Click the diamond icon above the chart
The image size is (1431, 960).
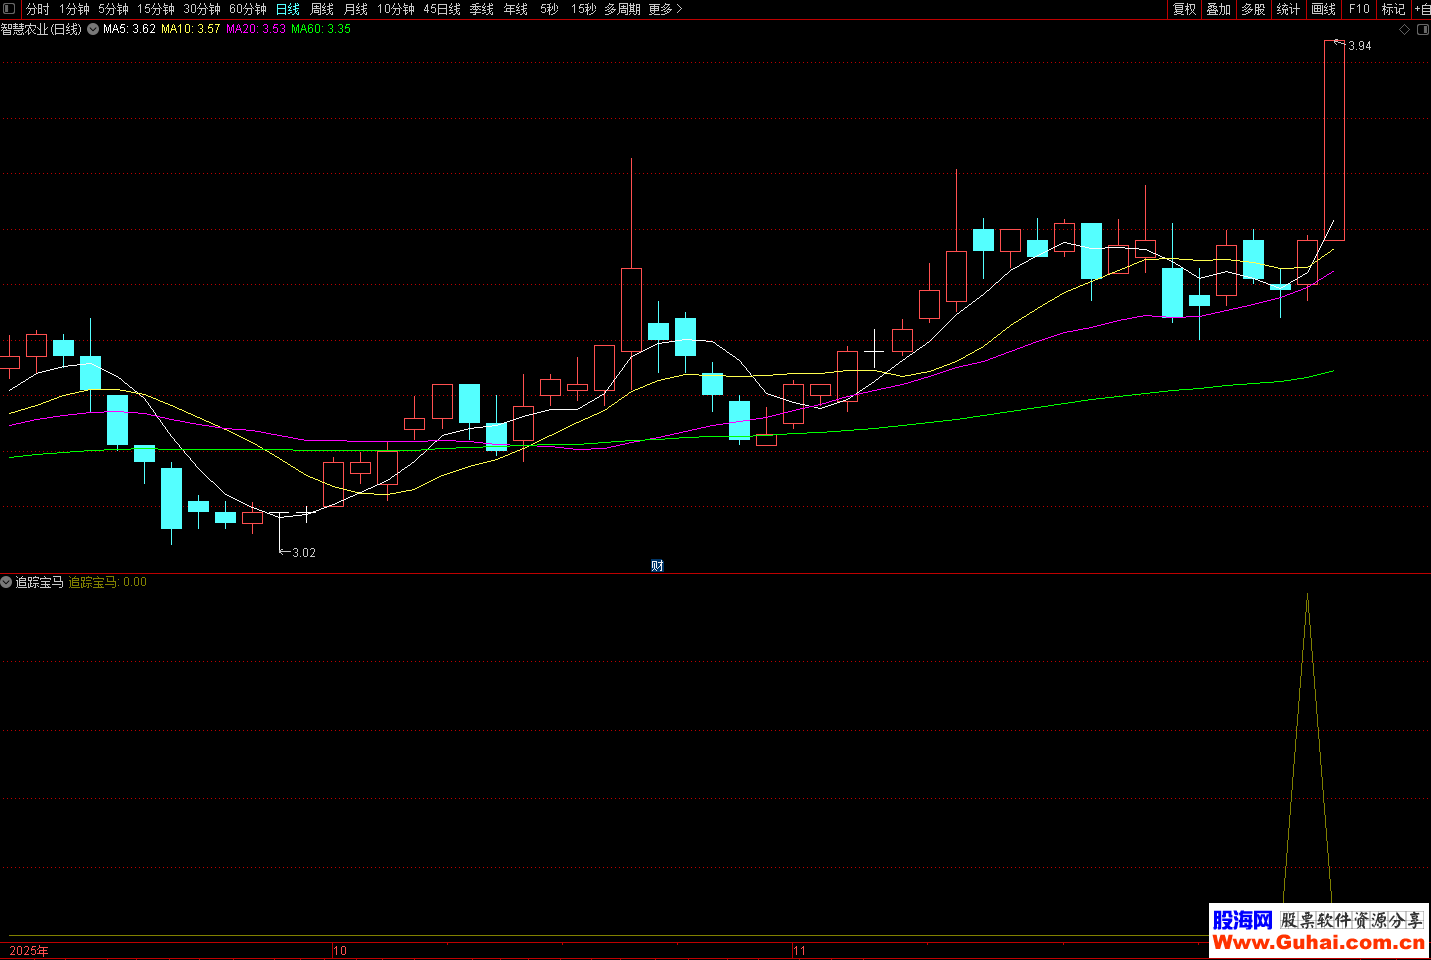pos(1404,30)
